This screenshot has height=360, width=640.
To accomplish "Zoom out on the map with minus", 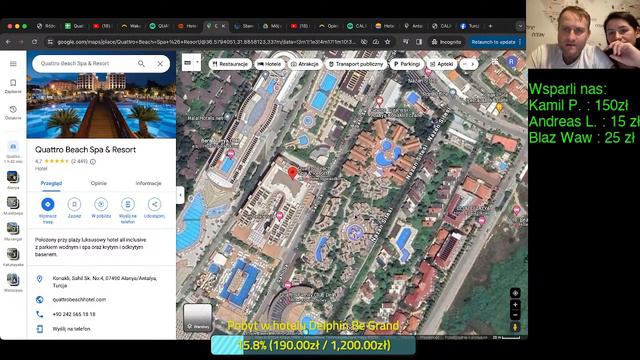I will (515, 315).
